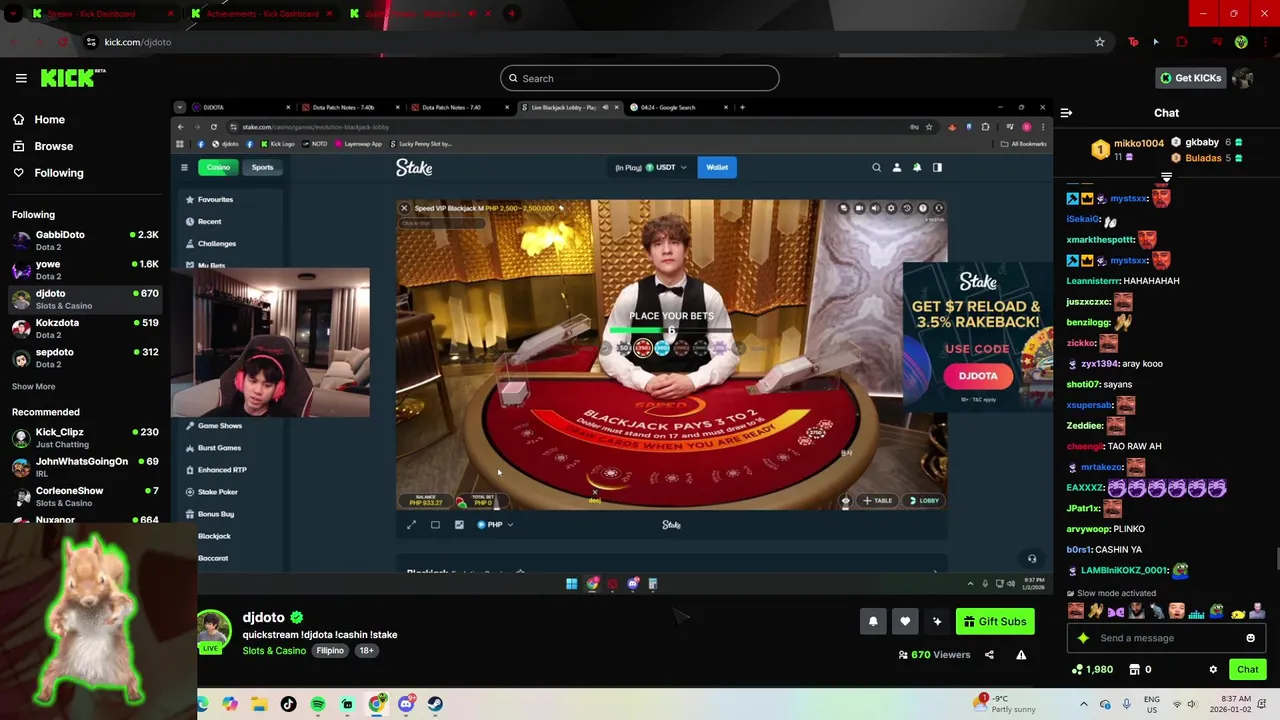
Task: Focus the Kick search field
Action: (640, 78)
